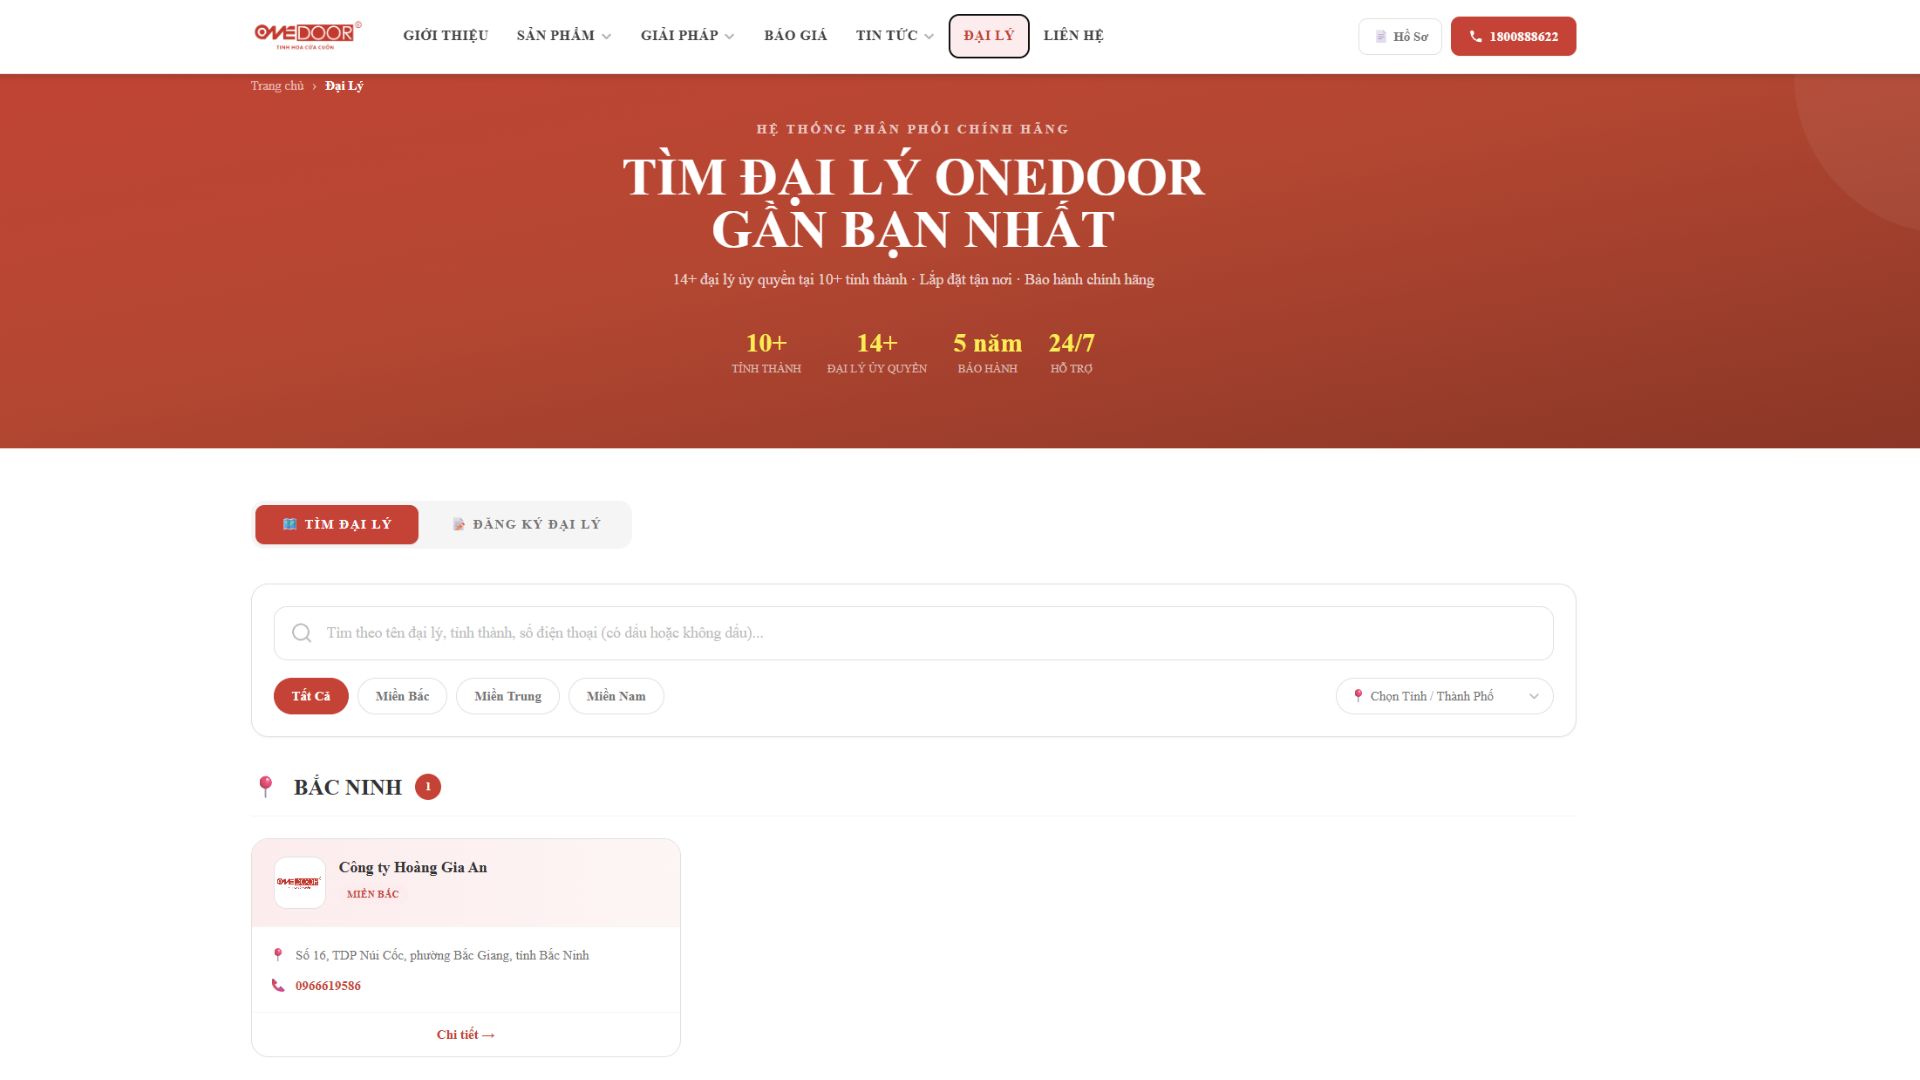Select the Tất Cả region filter
The height and width of the screenshot is (1080, 1920).
(311, 696)
